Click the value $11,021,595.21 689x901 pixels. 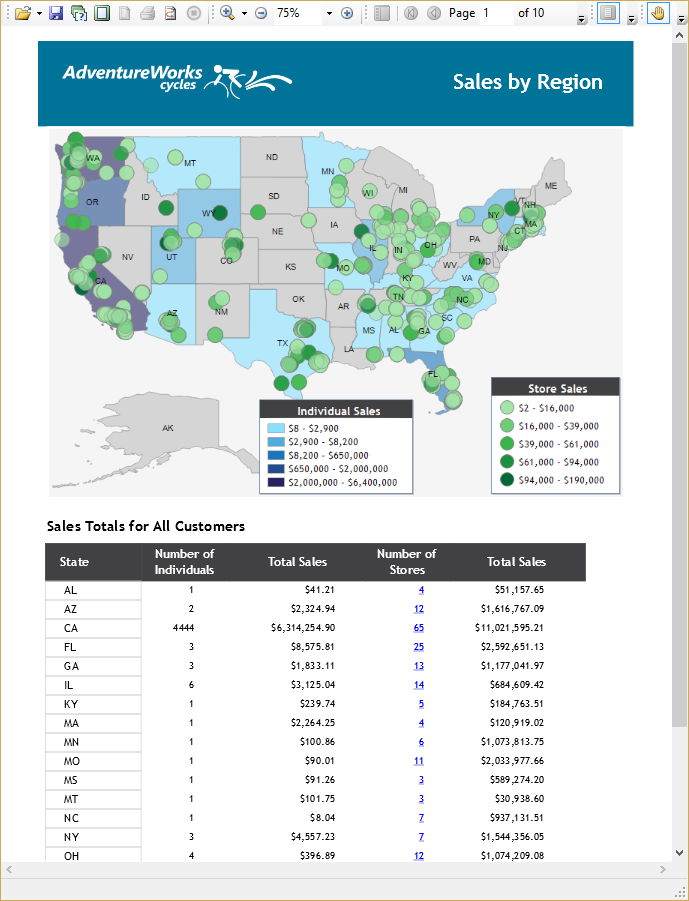509,627
